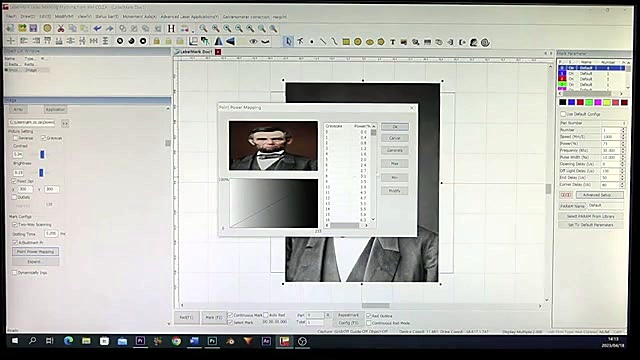Image resolution: width=640 pixels, height=360 pixels.
Task: Click the Contrast slider handle
Action: (x=42, y=154)
